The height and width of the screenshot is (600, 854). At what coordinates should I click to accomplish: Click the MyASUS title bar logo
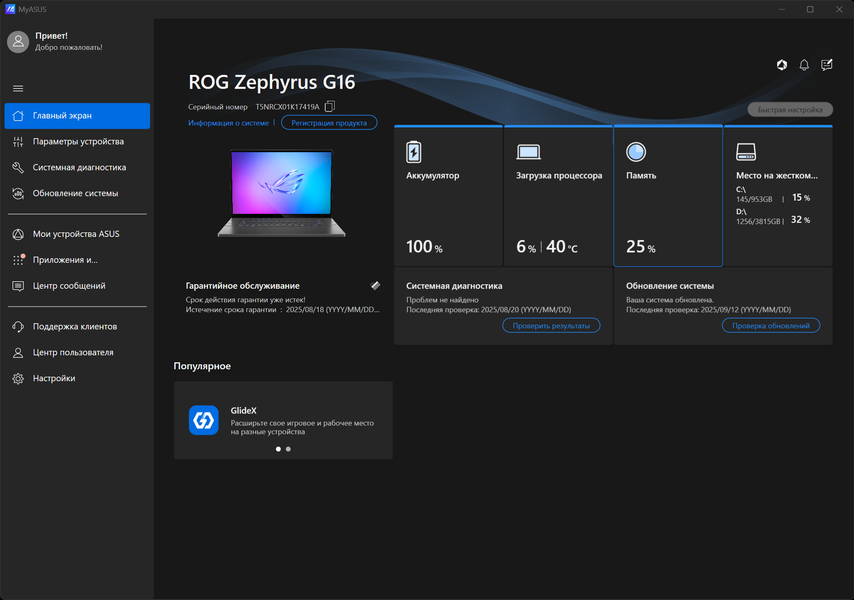pos(10,9)
